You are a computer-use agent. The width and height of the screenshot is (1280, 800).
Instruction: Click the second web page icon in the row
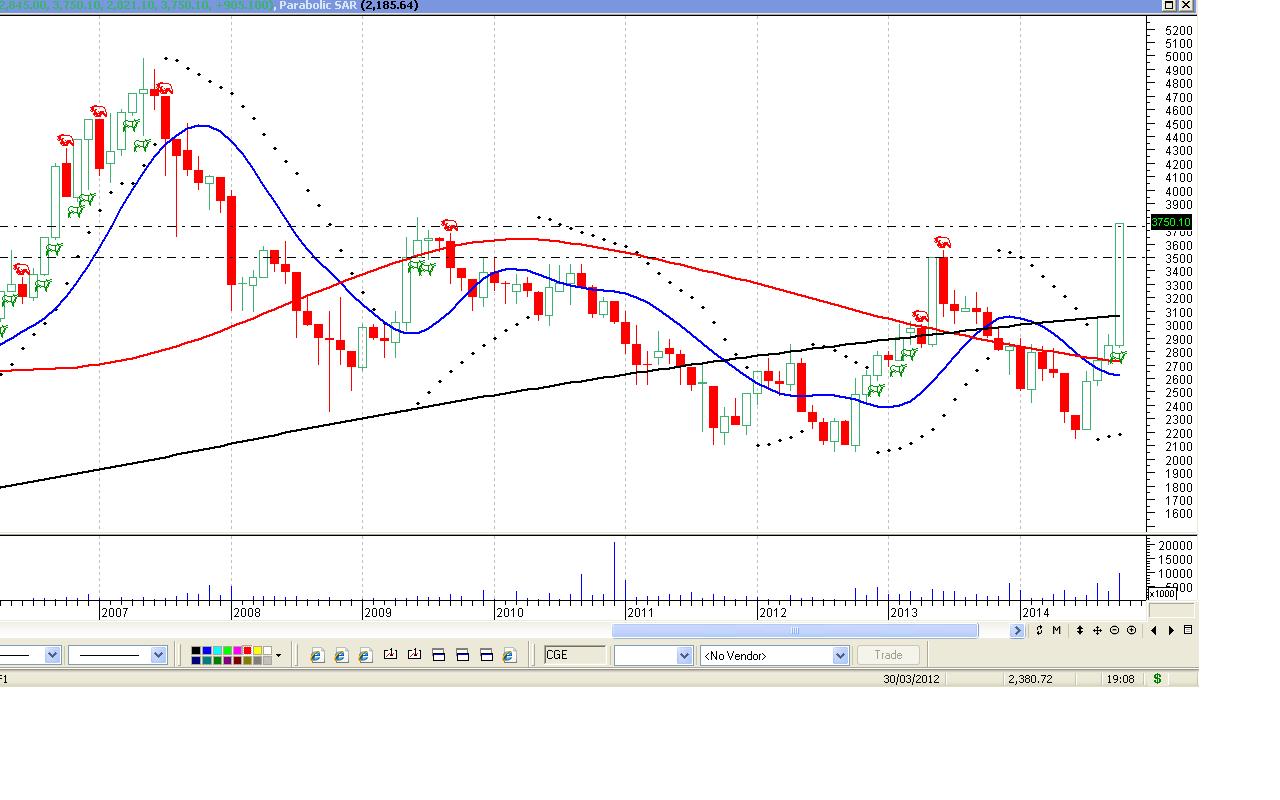click(x=341, y=655)
